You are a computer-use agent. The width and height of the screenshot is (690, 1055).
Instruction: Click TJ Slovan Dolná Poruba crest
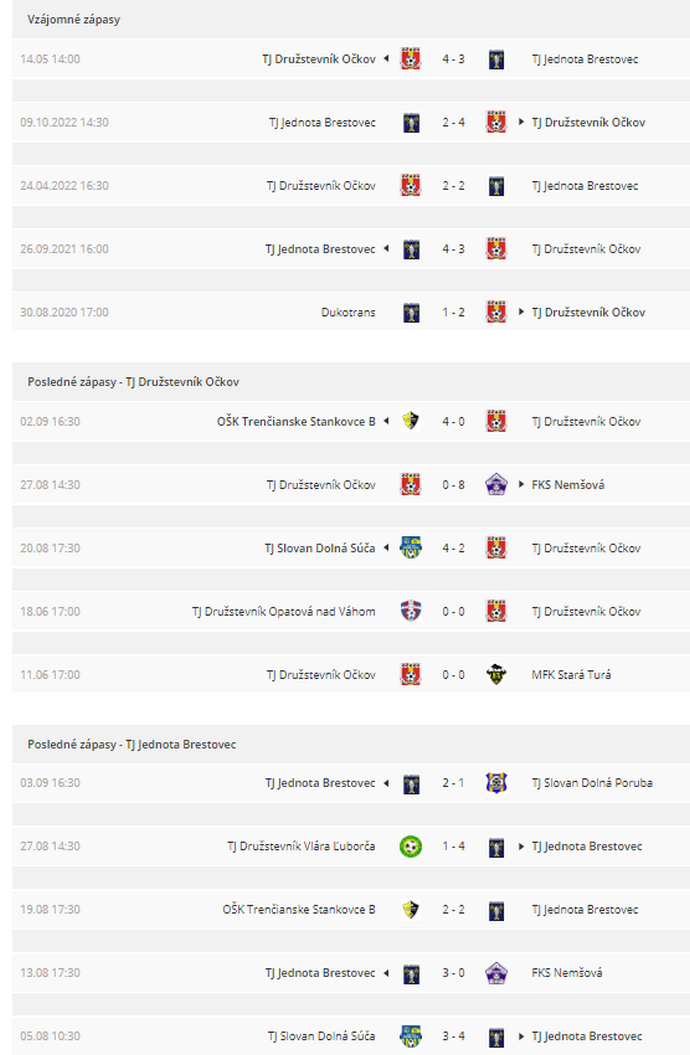click(496, 783)
